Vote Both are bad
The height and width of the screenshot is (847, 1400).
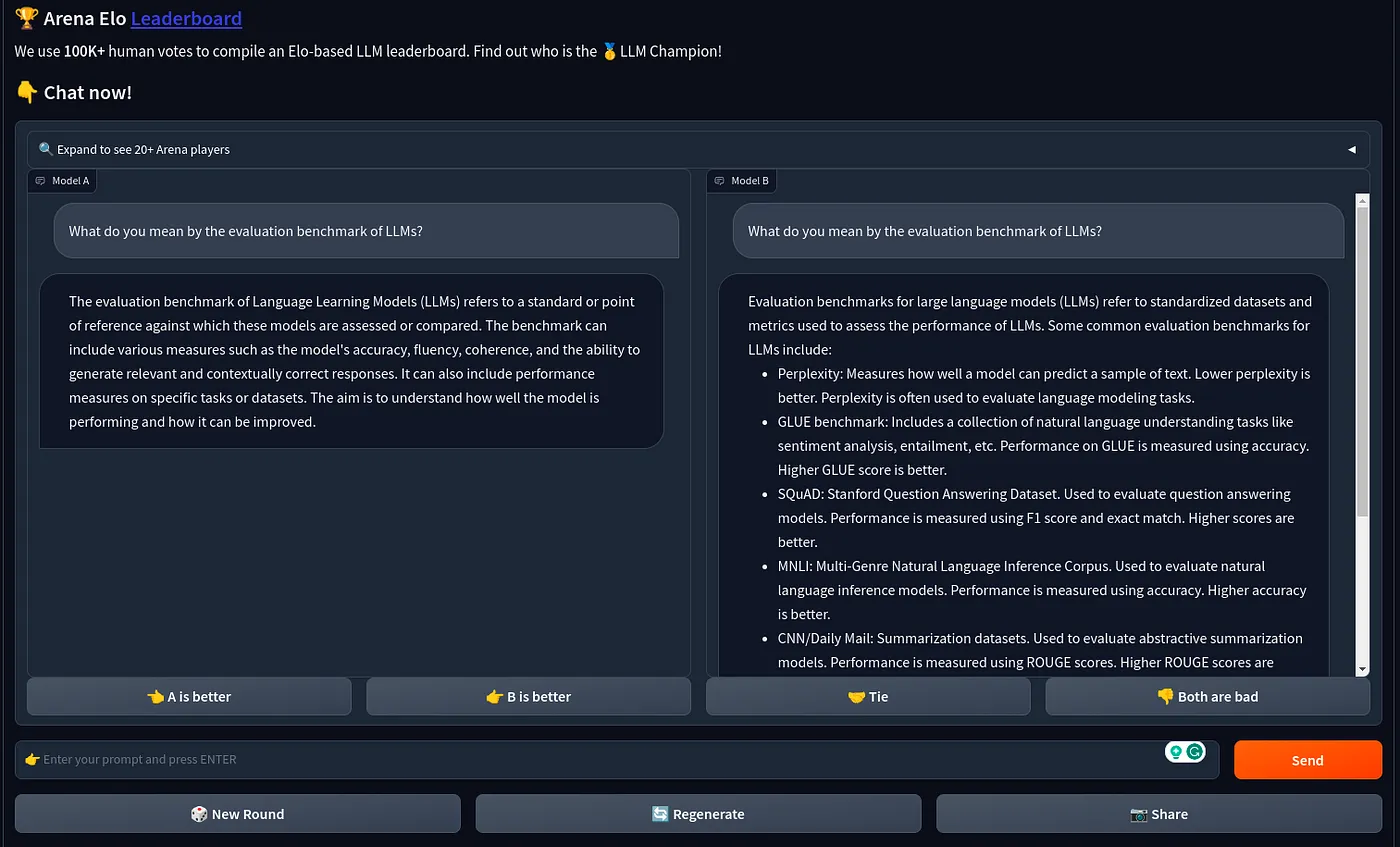pos(1207,696)
